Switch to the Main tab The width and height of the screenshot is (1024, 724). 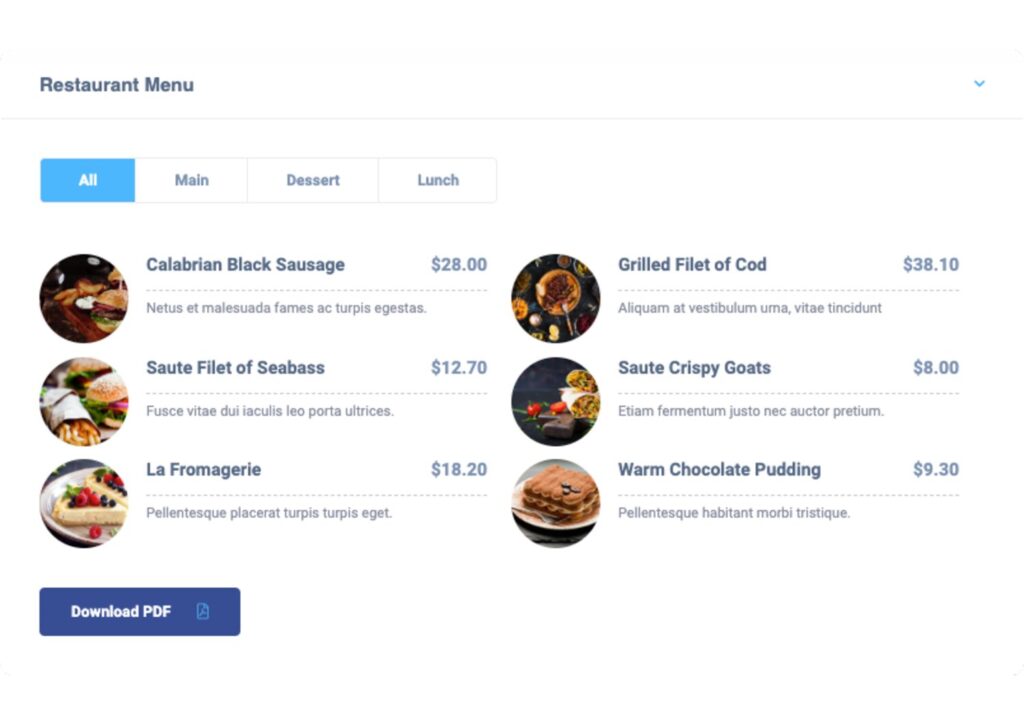(191, 180)
